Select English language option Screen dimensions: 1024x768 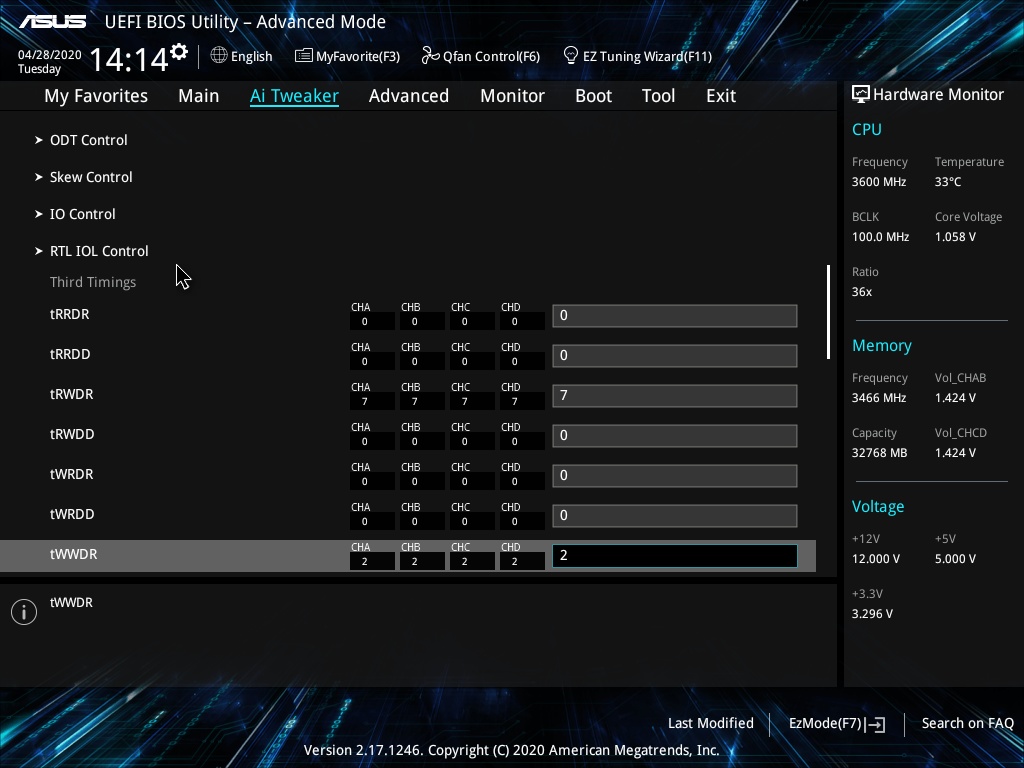pyautogui.click(x=251, y=56)
